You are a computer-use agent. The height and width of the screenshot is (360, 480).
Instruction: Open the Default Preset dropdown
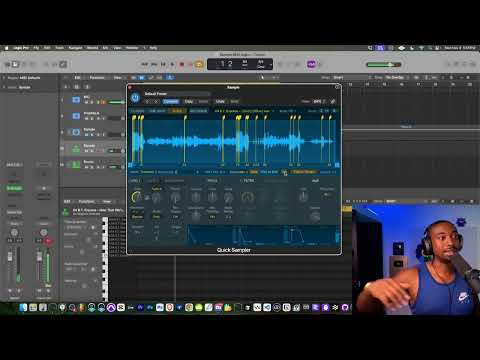click(177, 94)
